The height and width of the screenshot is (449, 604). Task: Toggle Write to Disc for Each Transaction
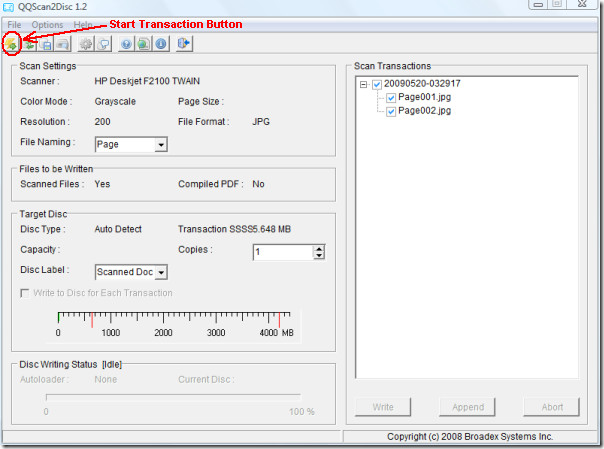[25, 293]
